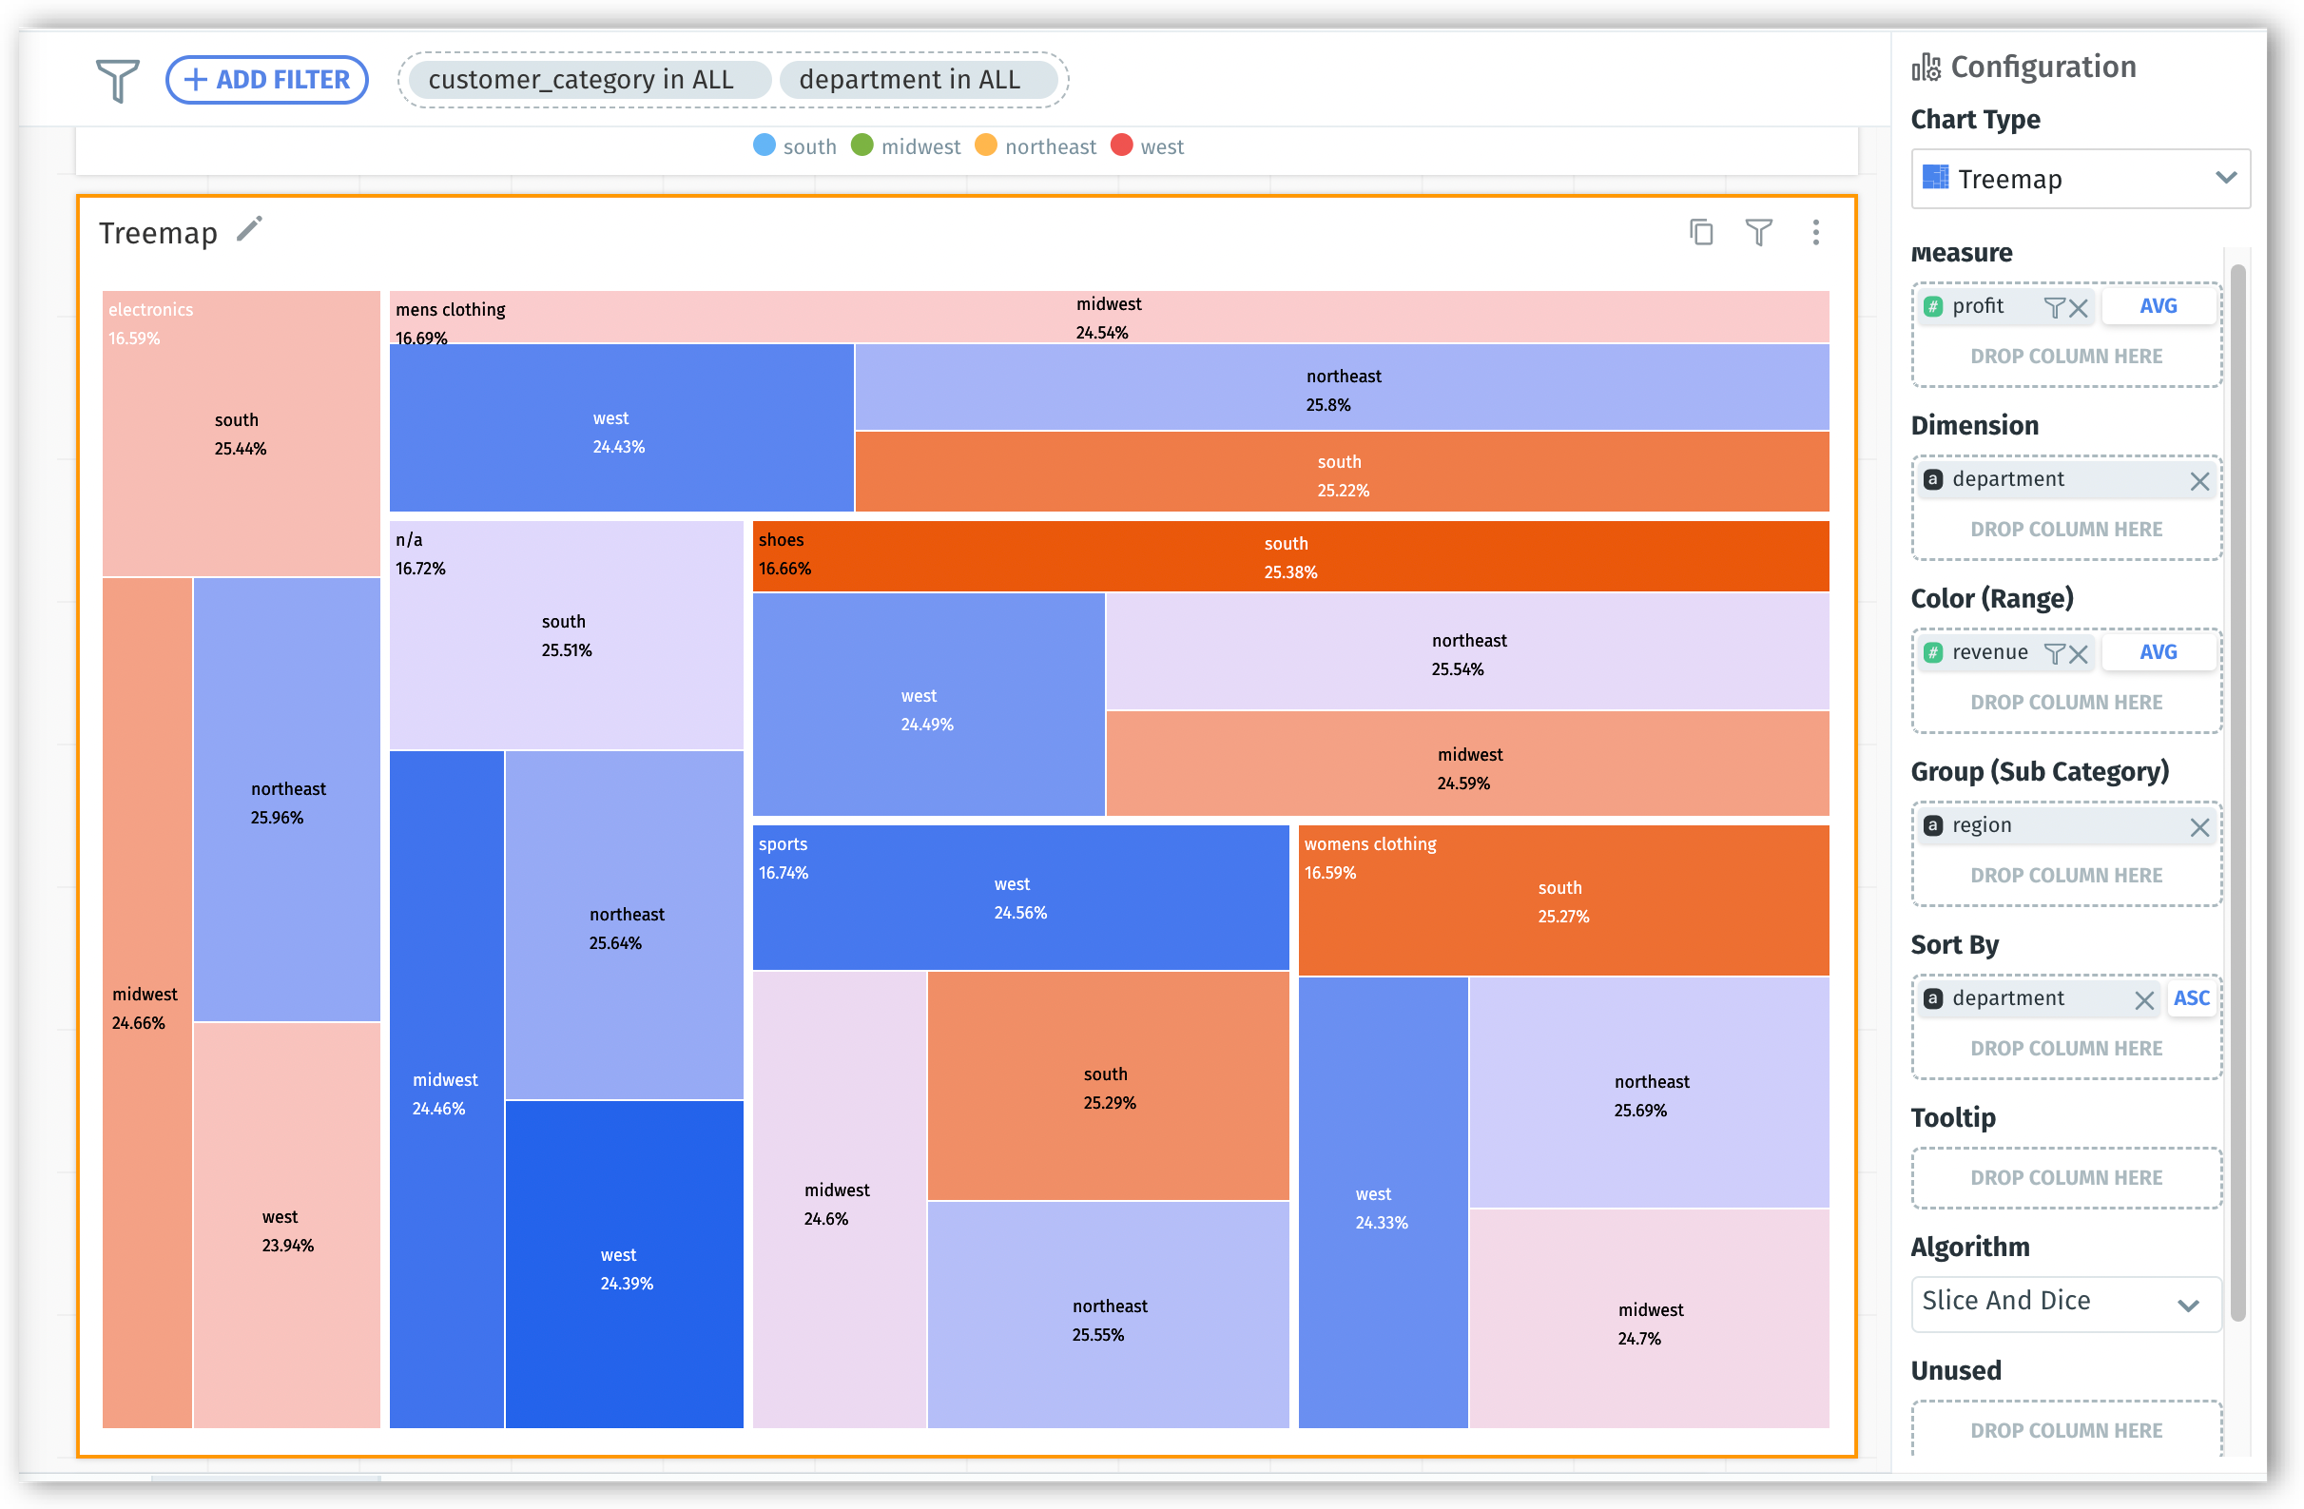Click the department in ALL filter chip

909,80
